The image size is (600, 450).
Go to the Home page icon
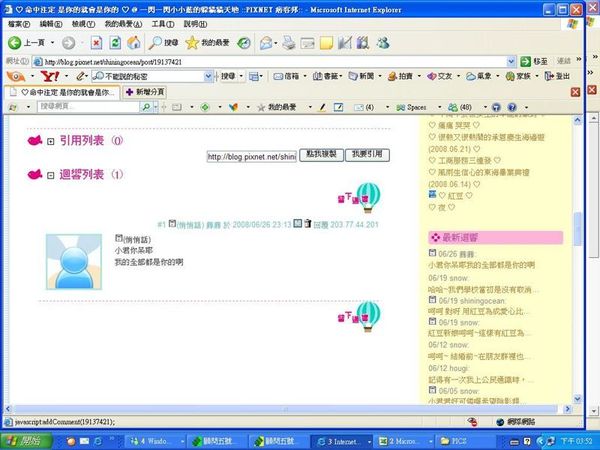pyautogui.click(x=134, y=43)
